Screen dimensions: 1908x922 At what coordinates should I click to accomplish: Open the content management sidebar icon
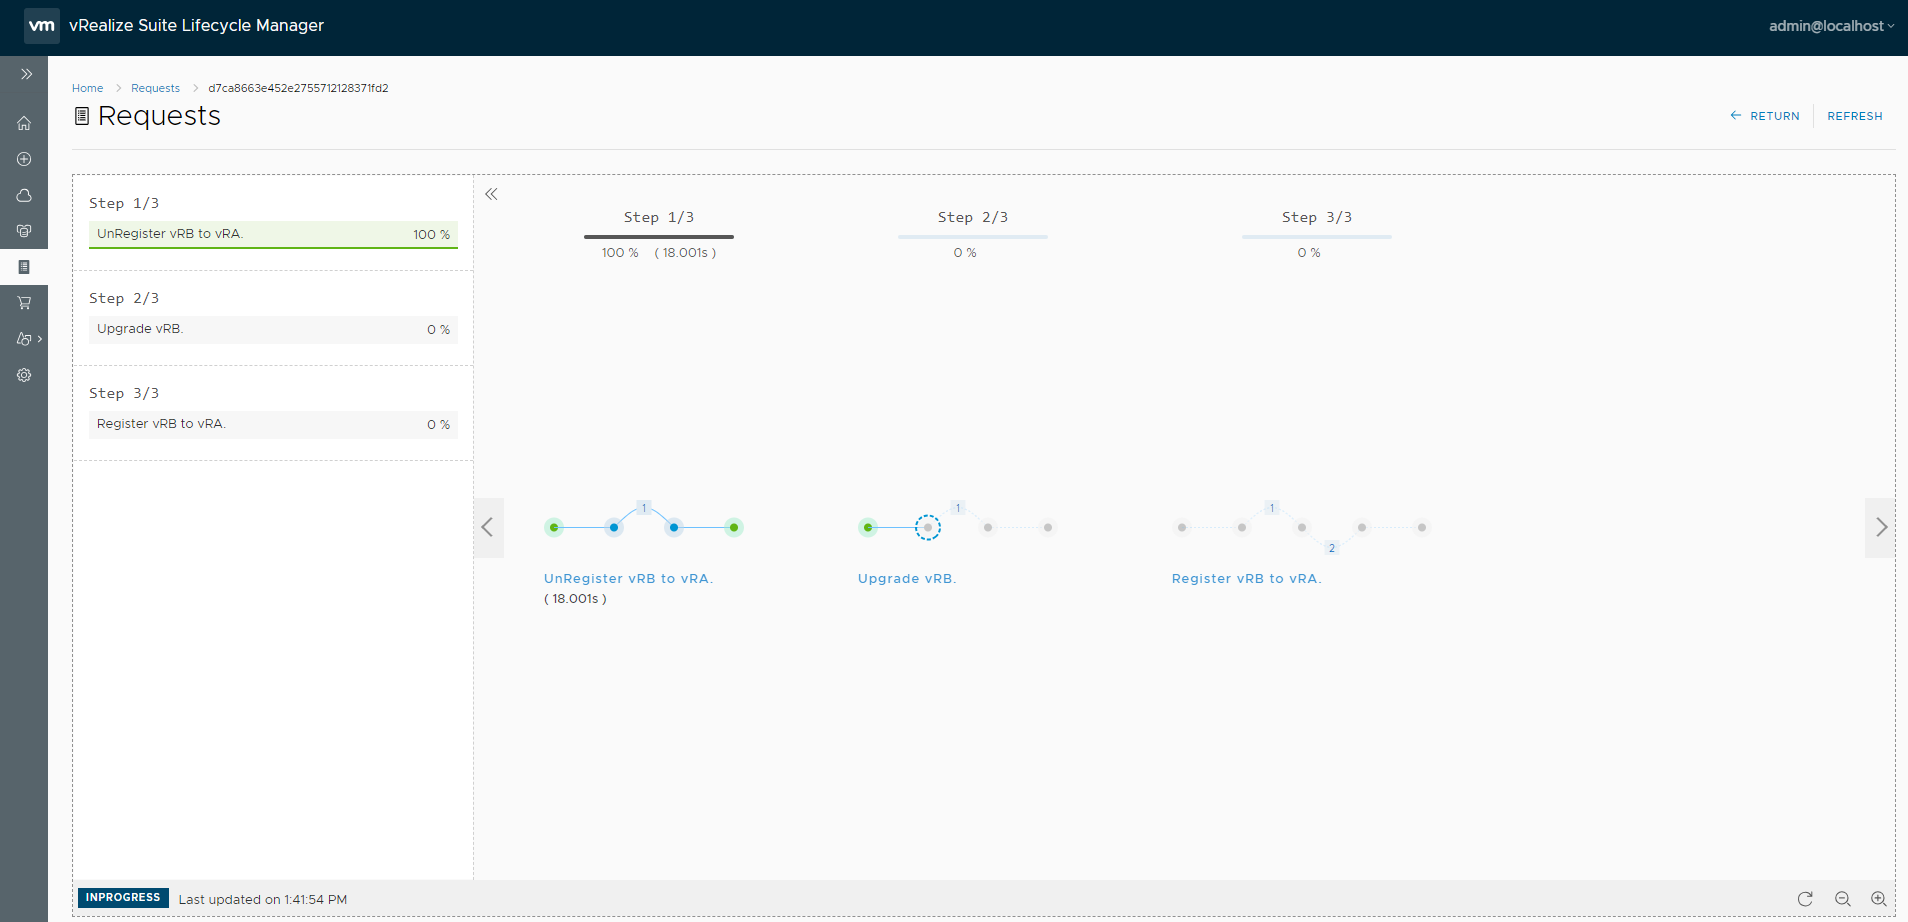click(x=24, y=231)
